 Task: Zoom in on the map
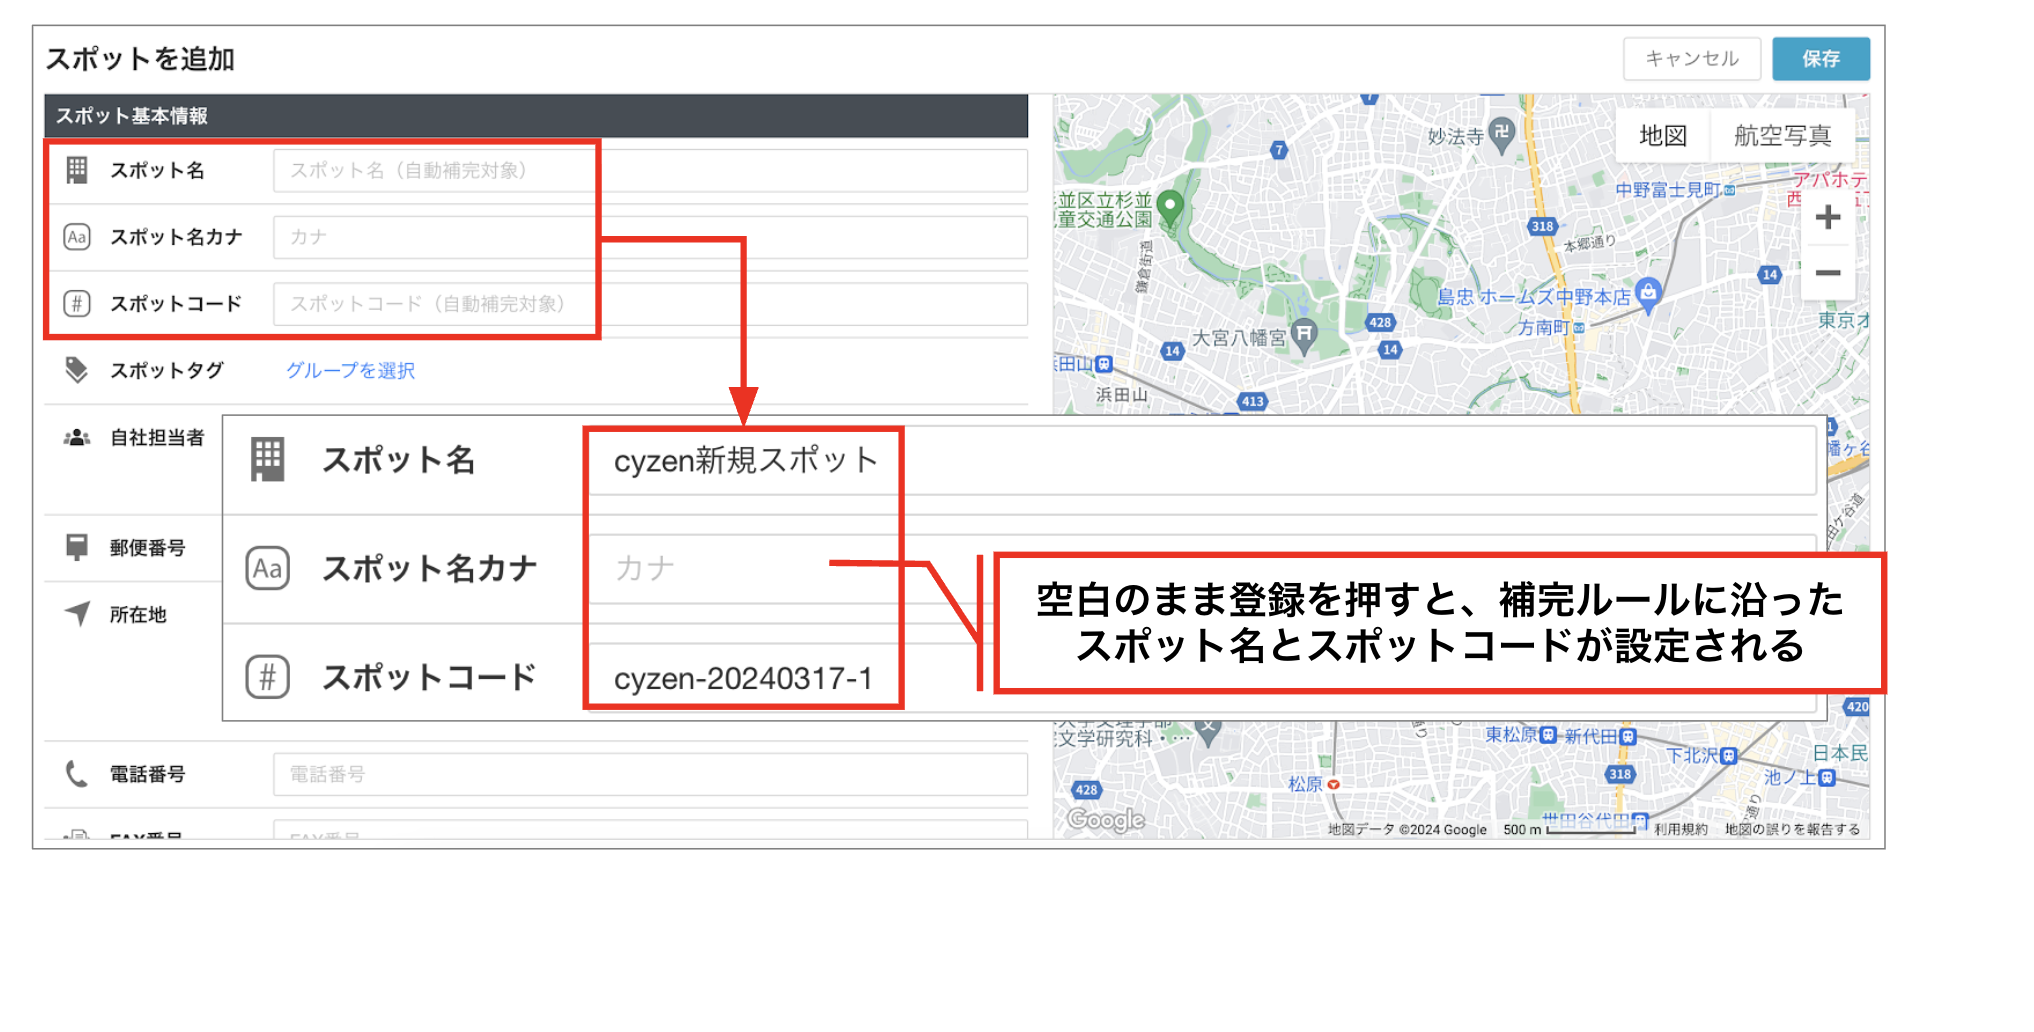click(1828, 217)
